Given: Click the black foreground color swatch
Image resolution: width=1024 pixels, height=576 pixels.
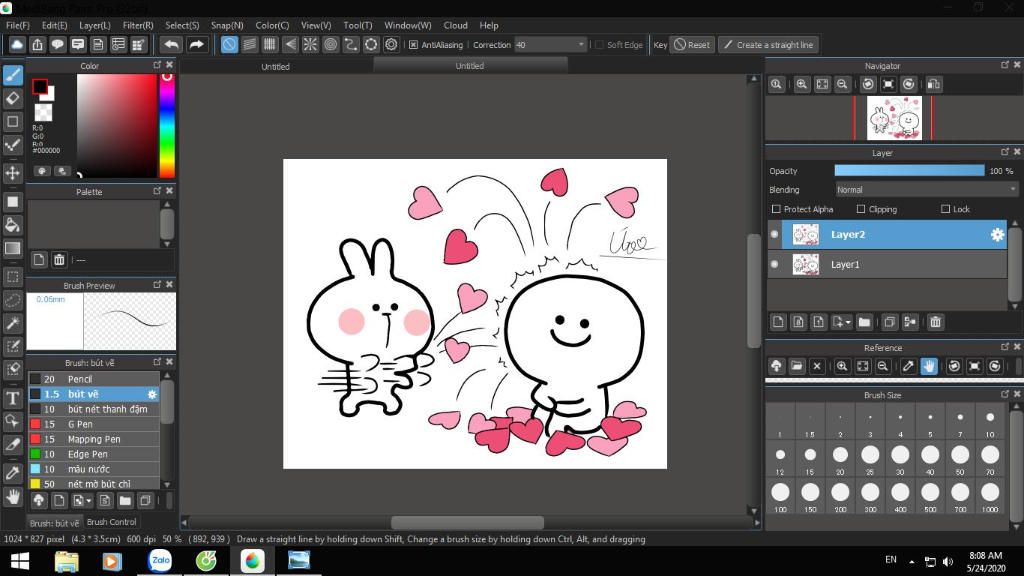Looking at the screenshot, I should coord(39,86).
